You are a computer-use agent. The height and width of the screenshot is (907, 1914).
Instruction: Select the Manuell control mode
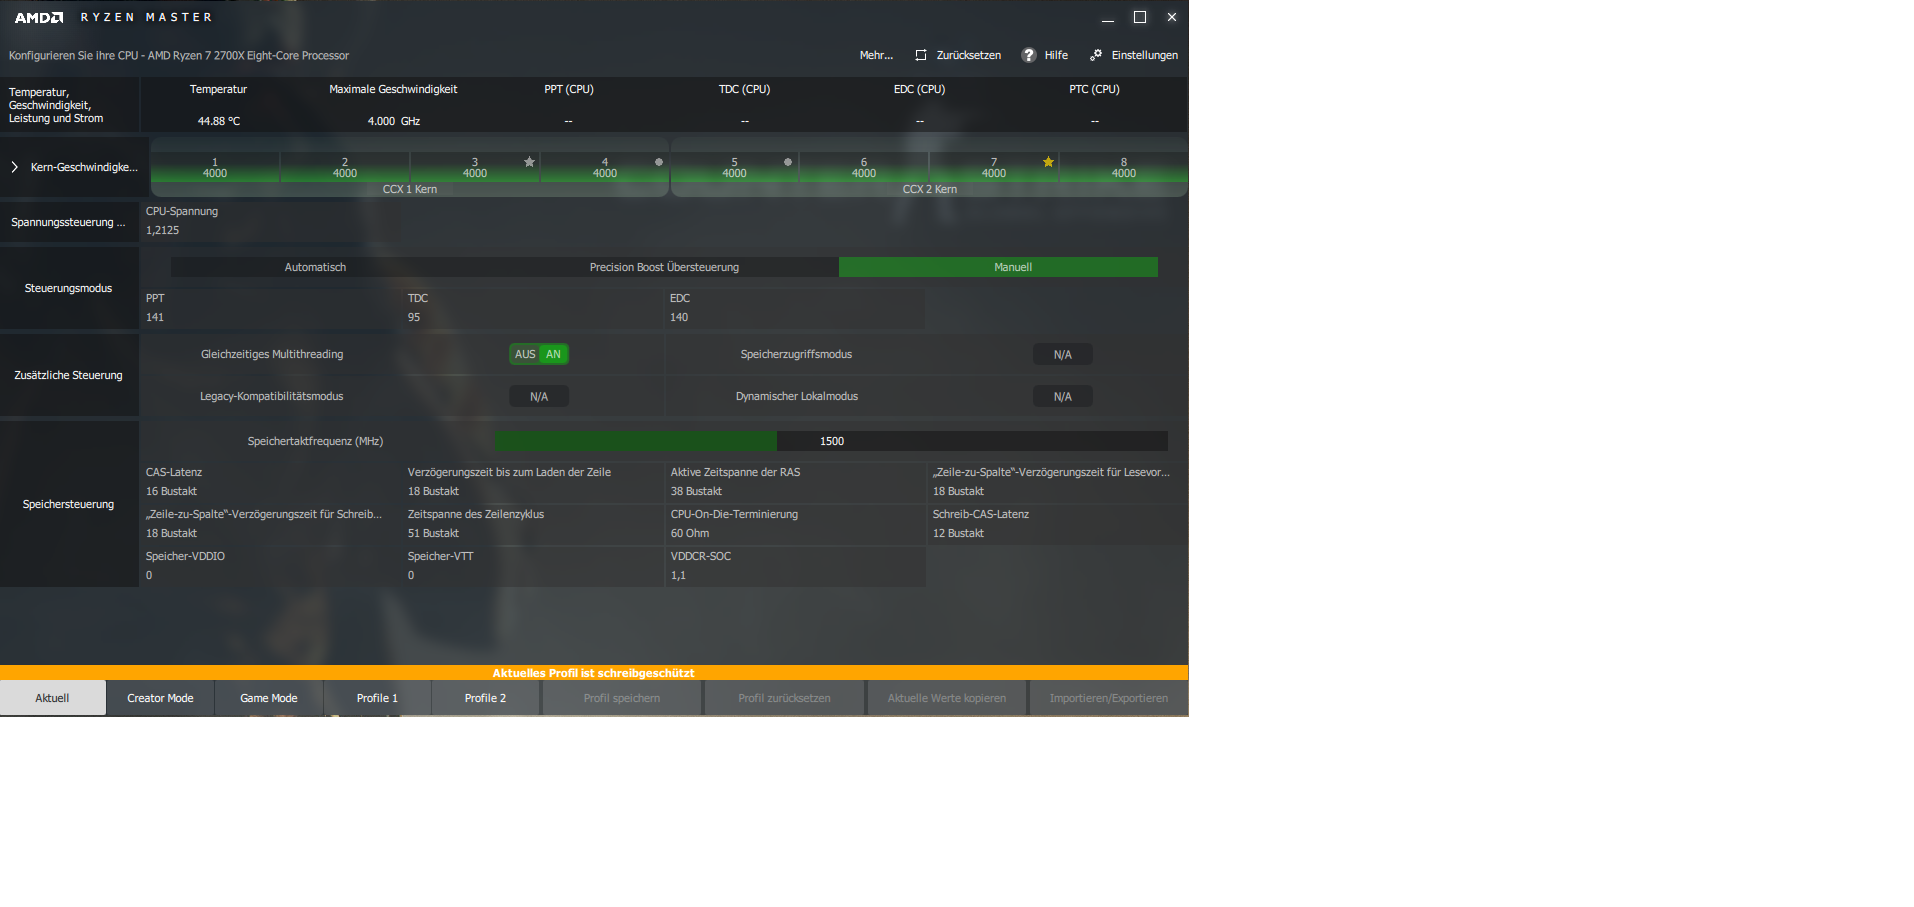click(x=998, y=267)
